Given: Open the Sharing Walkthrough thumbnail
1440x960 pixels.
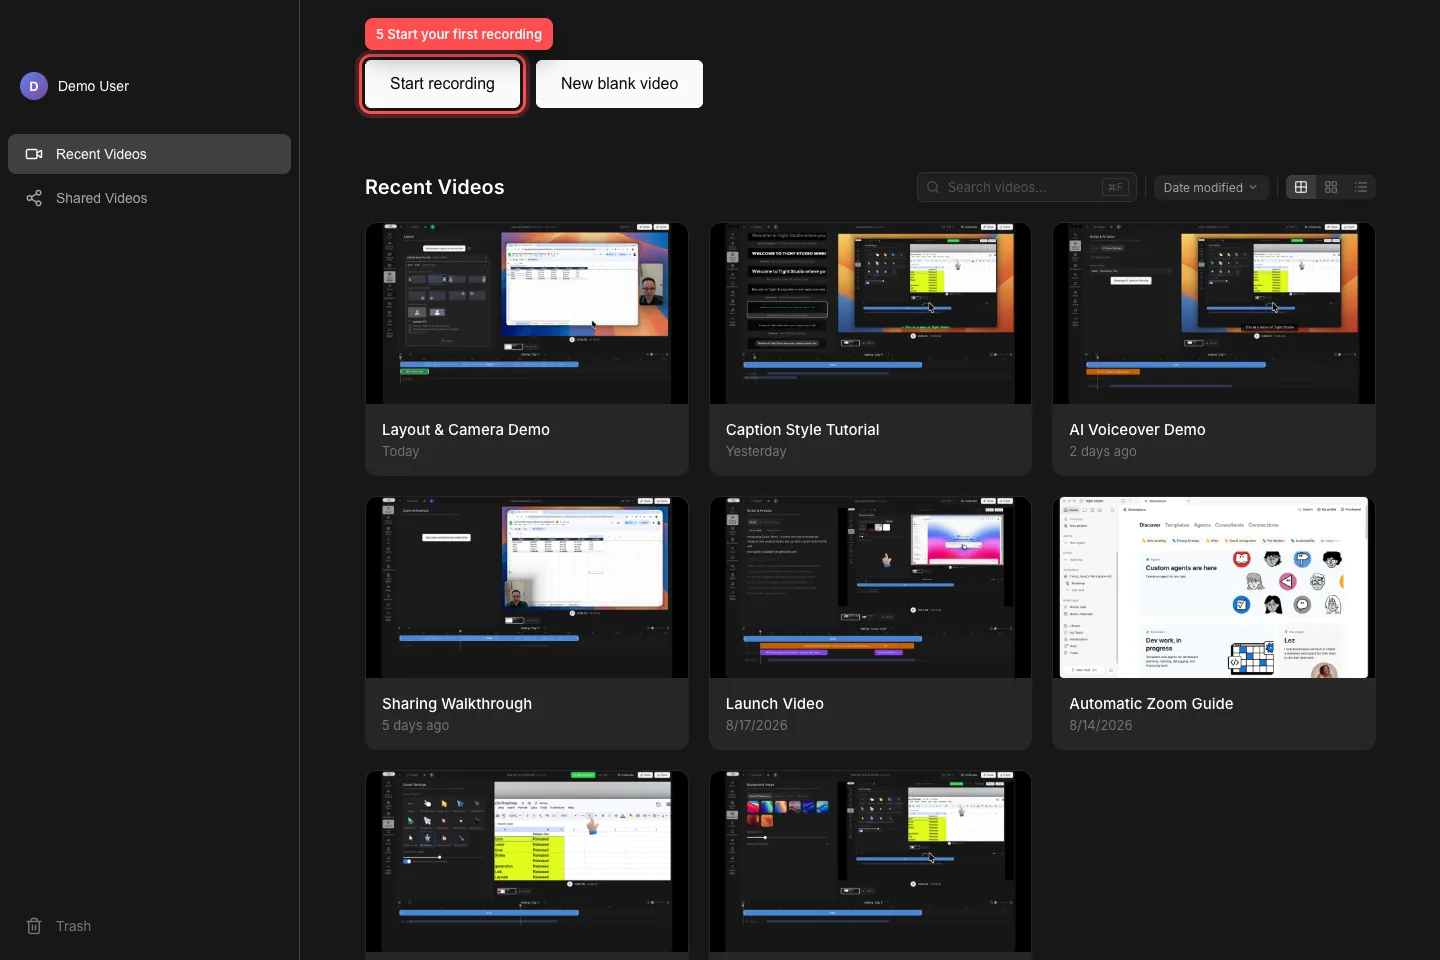Looking at the screenshot, I should click(x=527, y=587).
